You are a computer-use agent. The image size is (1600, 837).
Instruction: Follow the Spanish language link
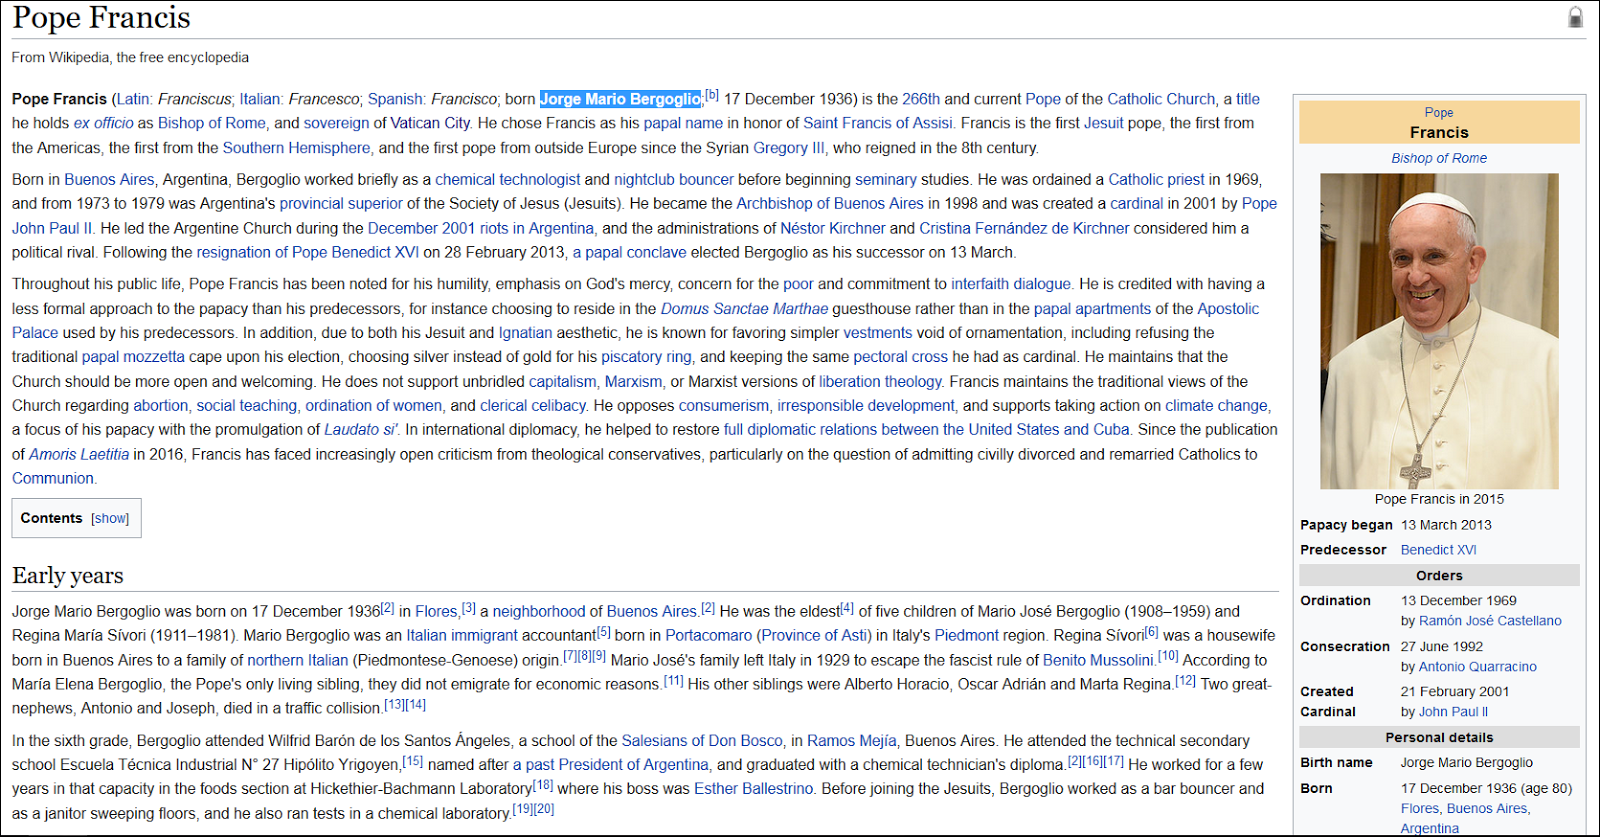395,99
